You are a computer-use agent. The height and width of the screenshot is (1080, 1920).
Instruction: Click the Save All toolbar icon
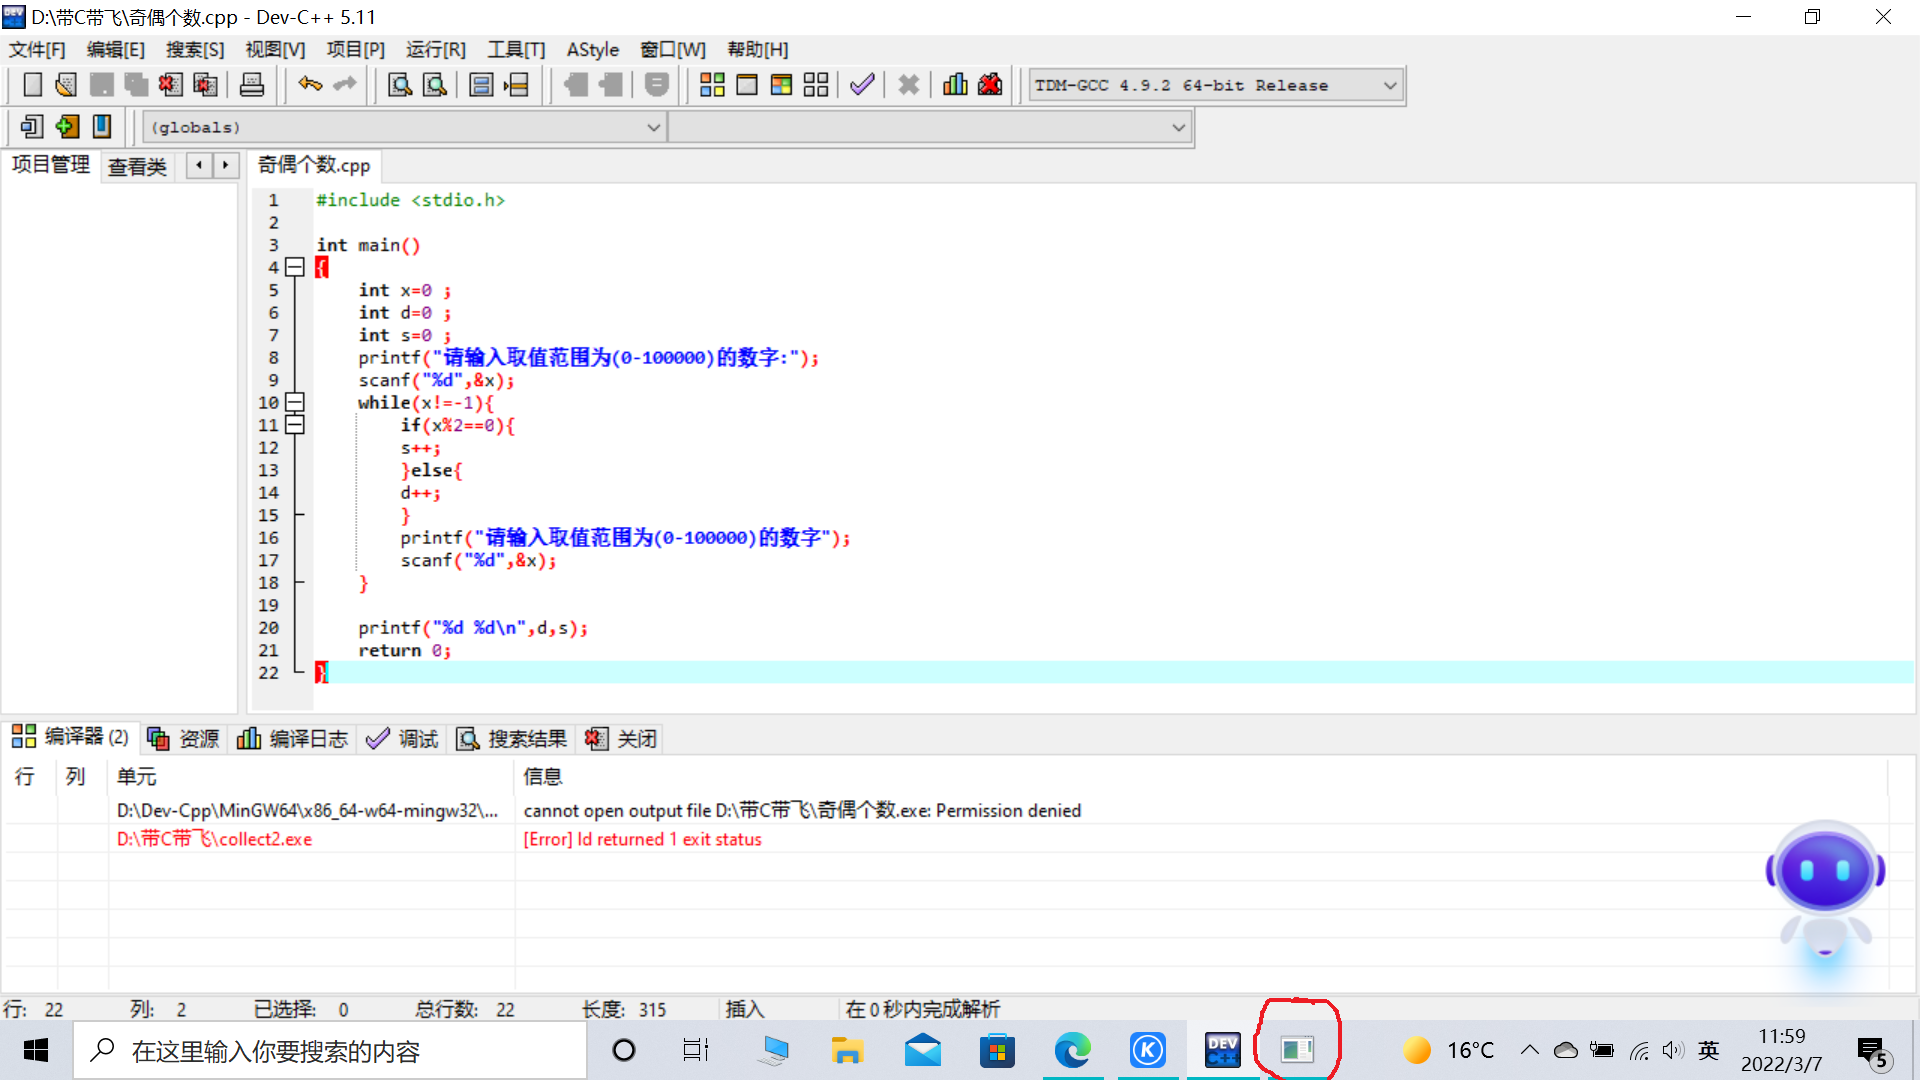(136, 85)
